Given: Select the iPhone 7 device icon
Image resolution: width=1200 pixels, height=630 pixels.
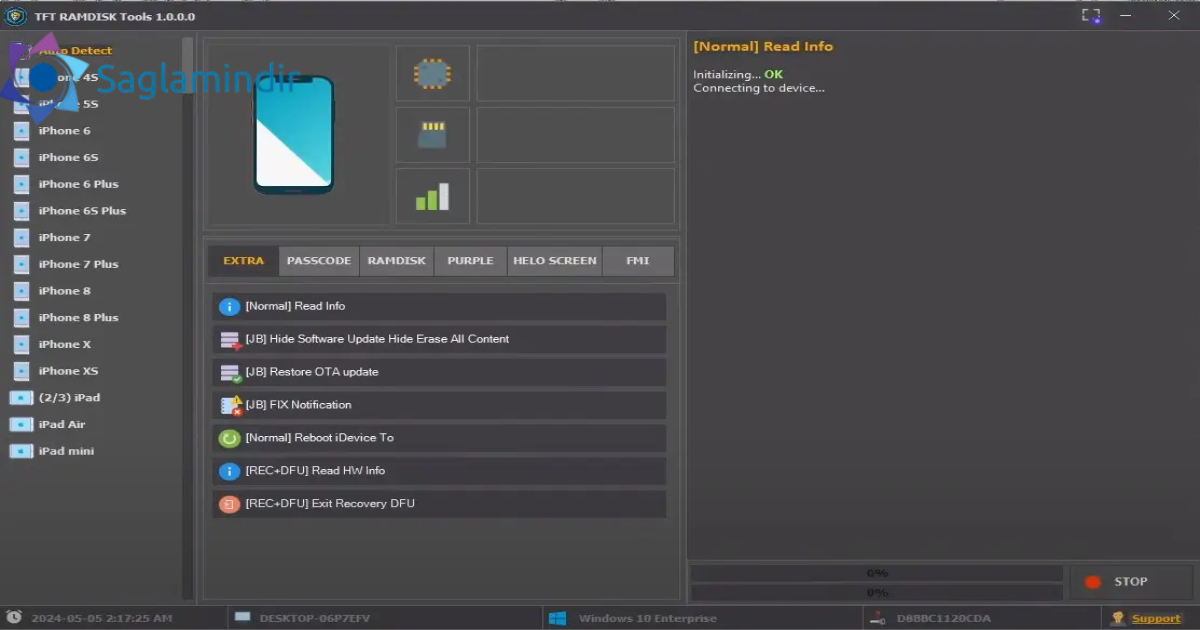Looking at the screenshot, I should [x=21, y=238].
